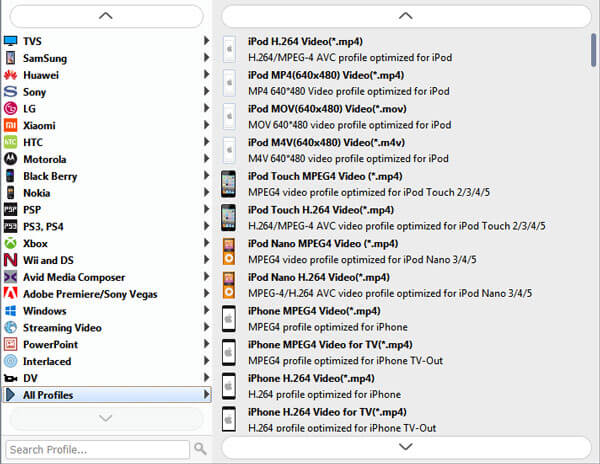
Task: Click the HTC green logo icon
Action: [10, 142]
